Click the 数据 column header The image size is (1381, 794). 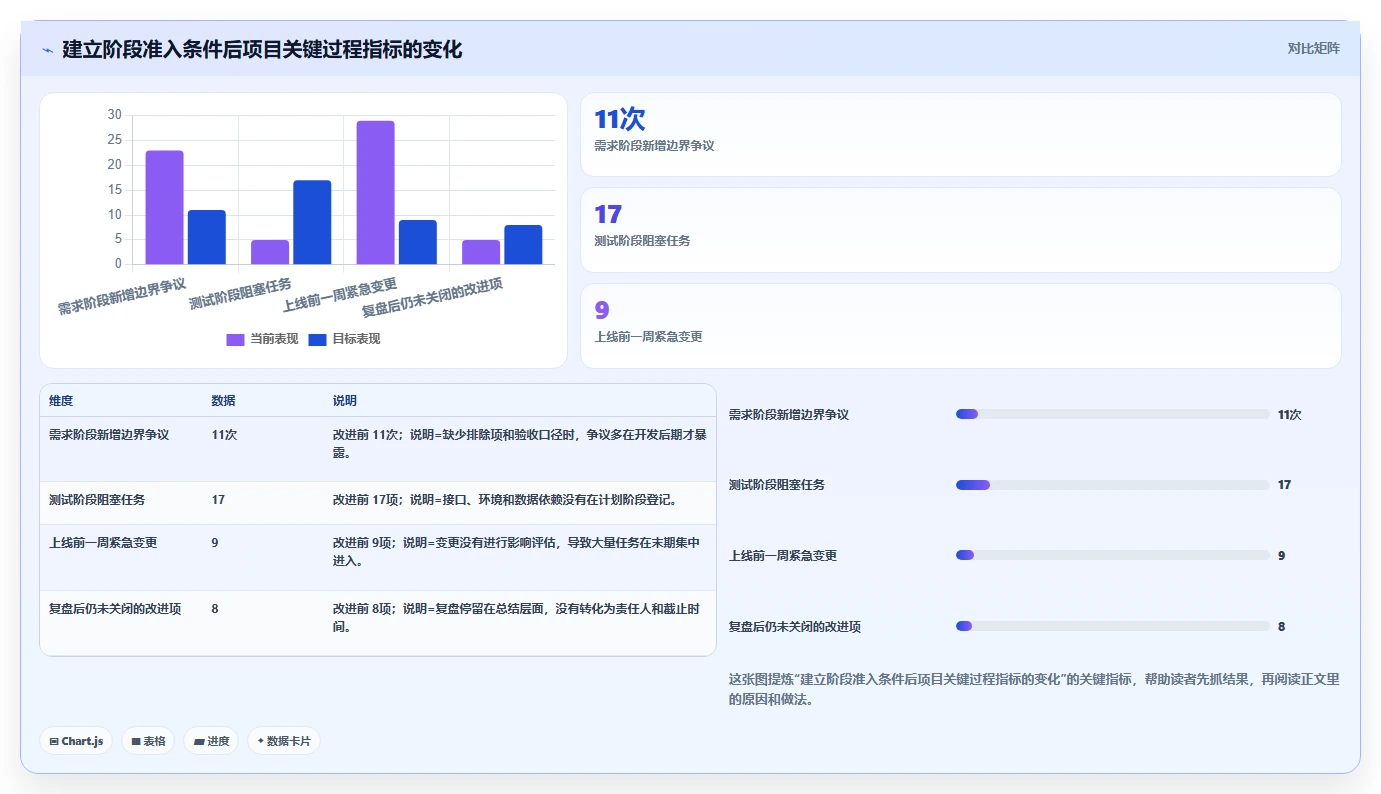[224, 401]
